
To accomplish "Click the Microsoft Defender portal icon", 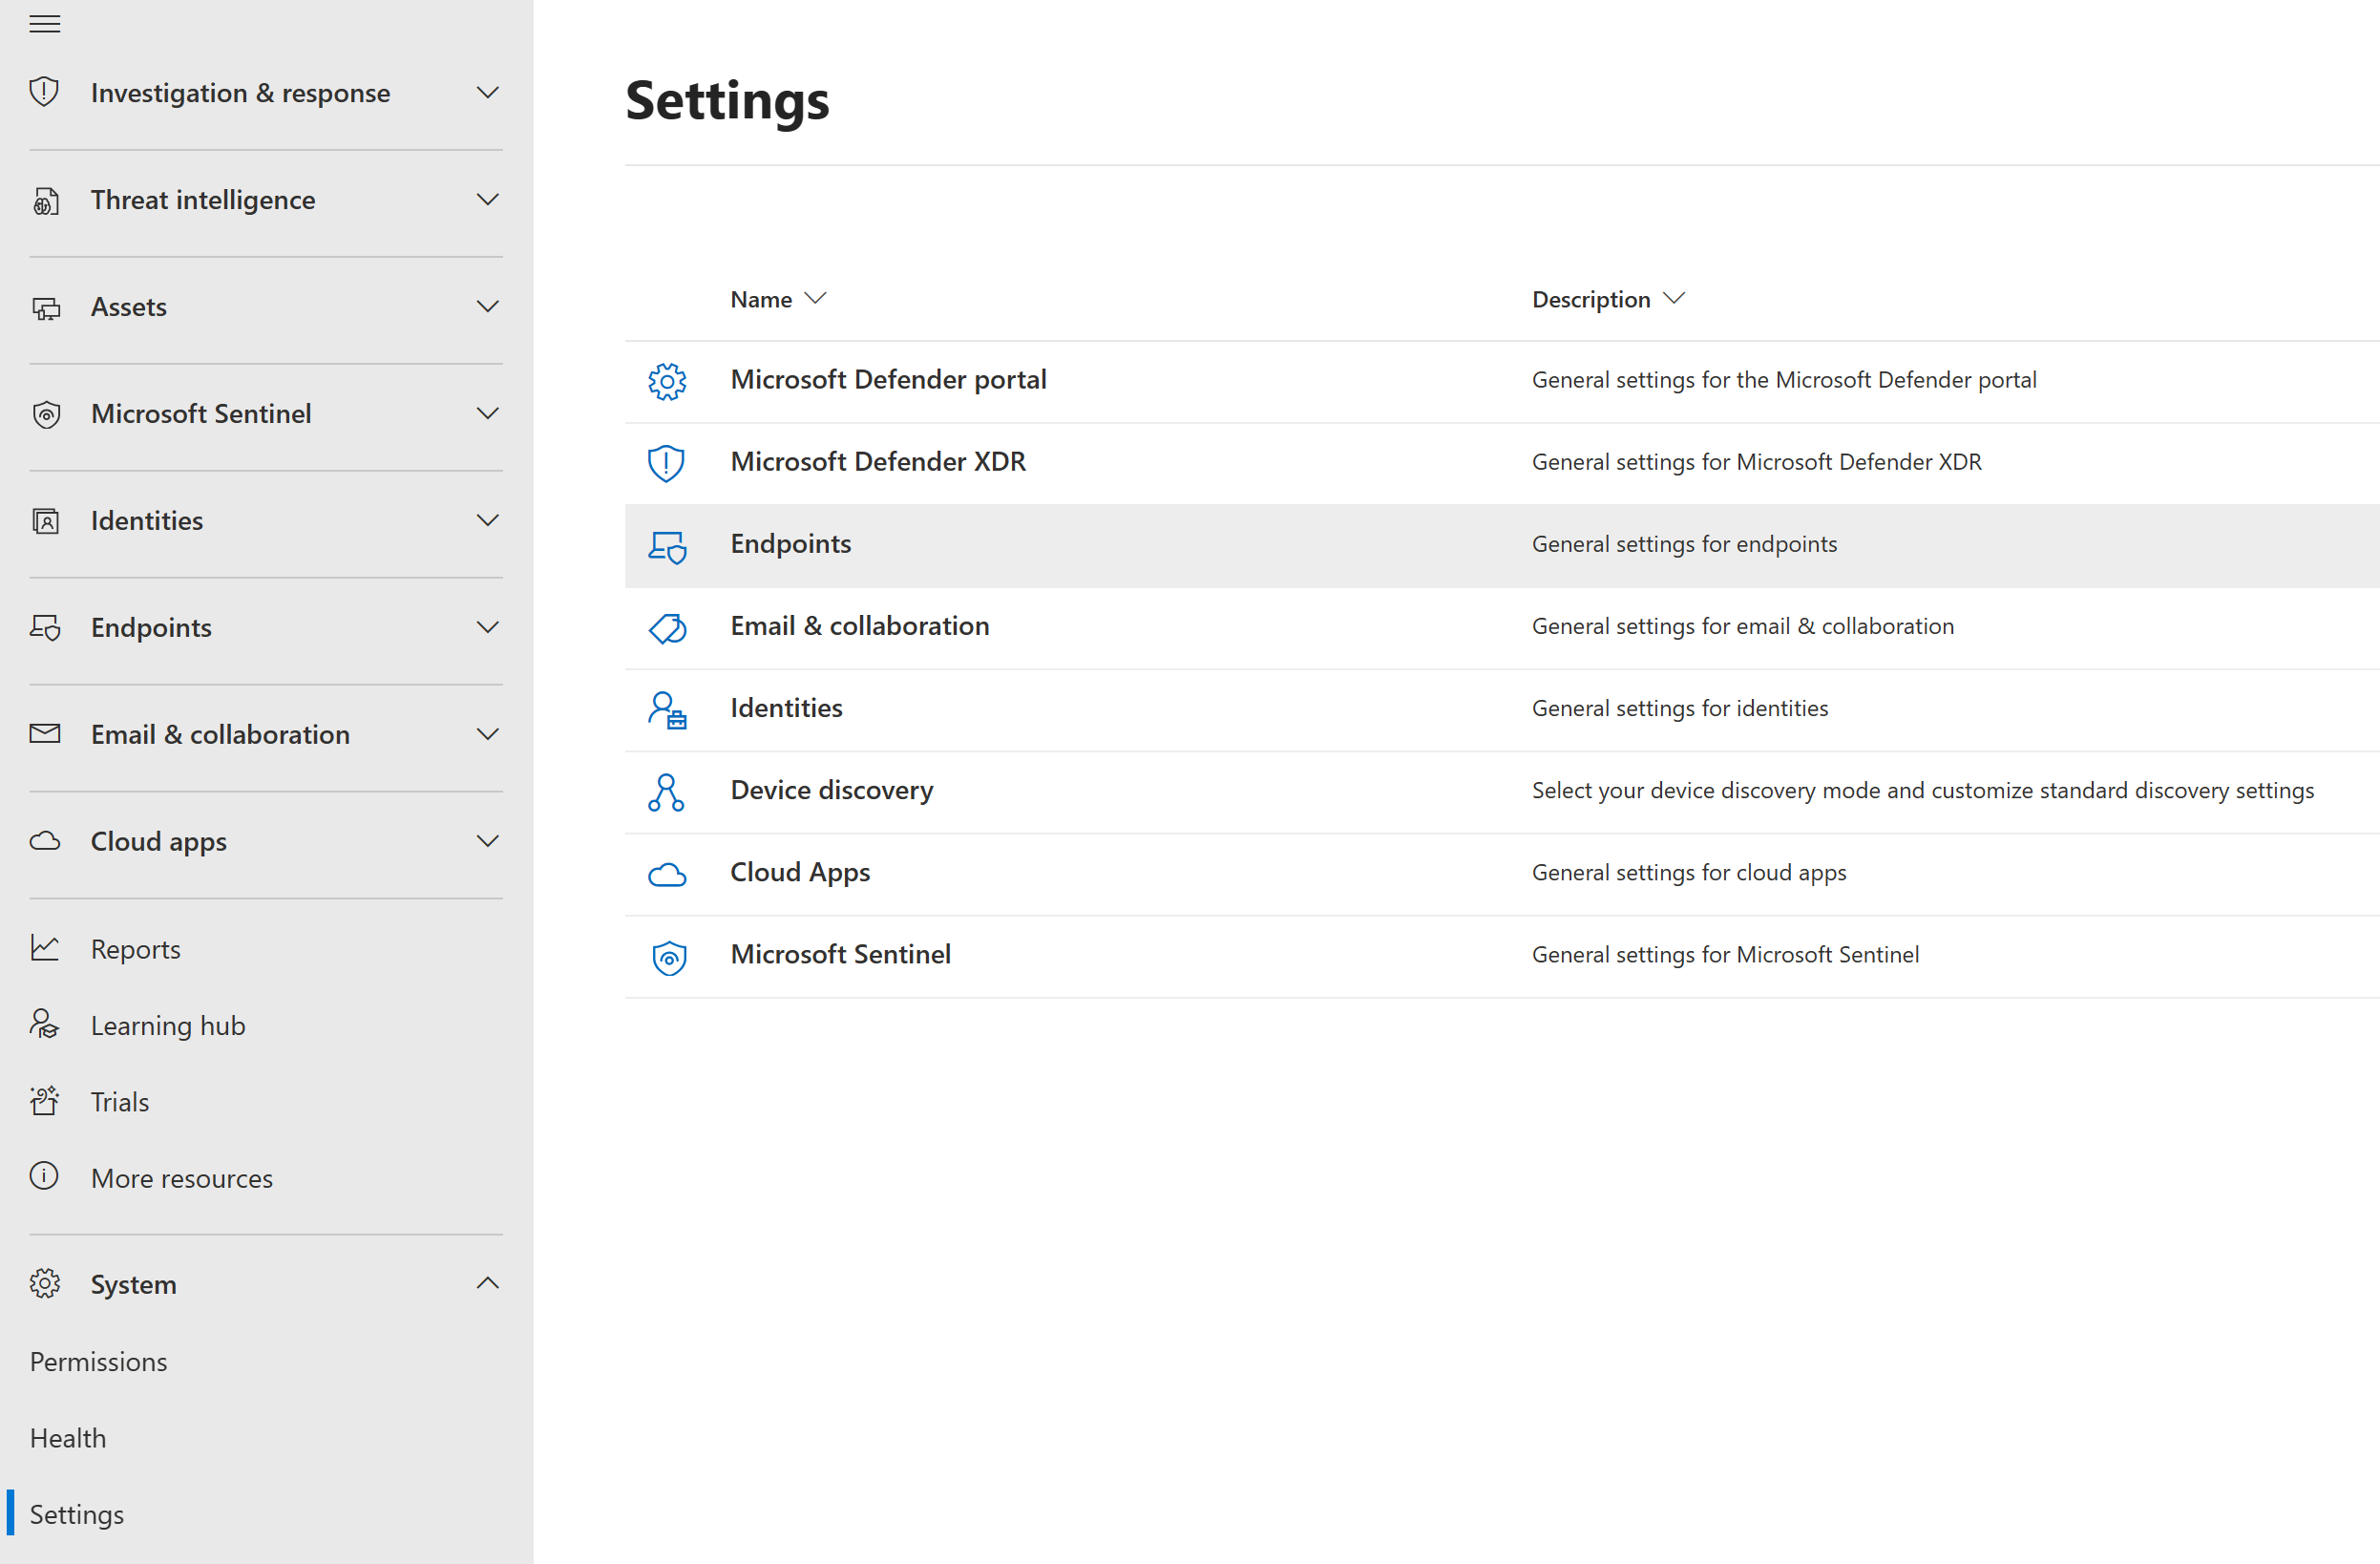I will [666, 379].
